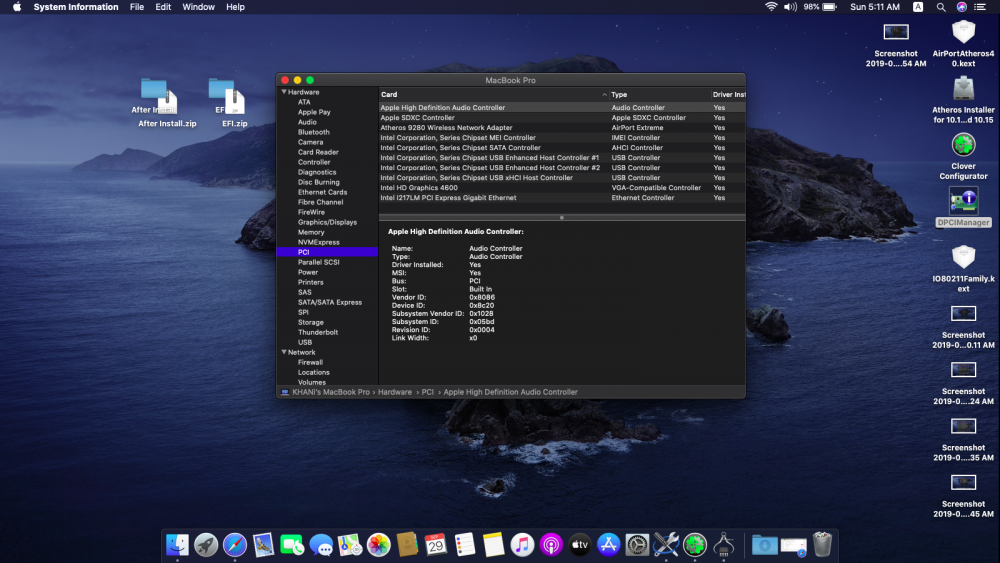Click split divider handle between panes
Screen dimensions: 1000x563
click(562, 218)
